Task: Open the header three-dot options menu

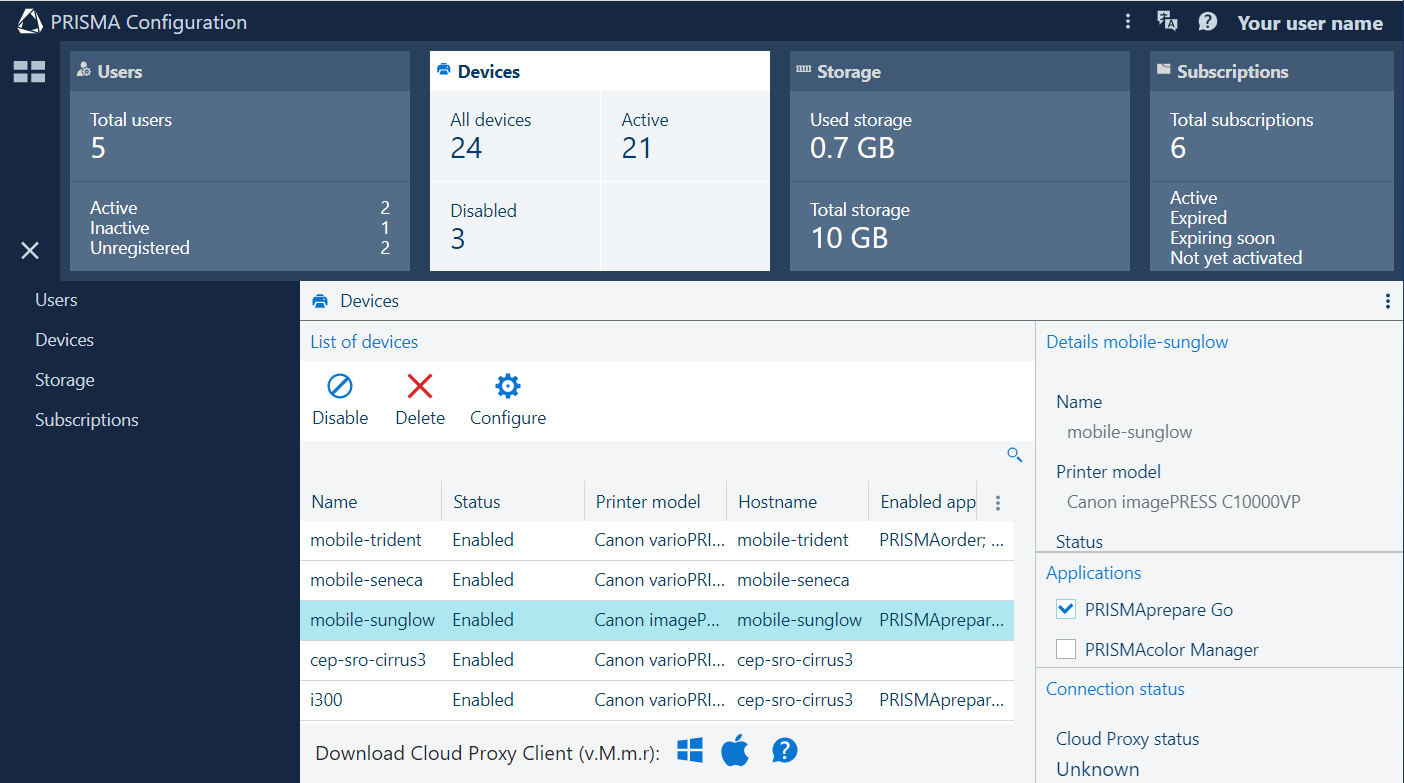Action: [1128, 21]
